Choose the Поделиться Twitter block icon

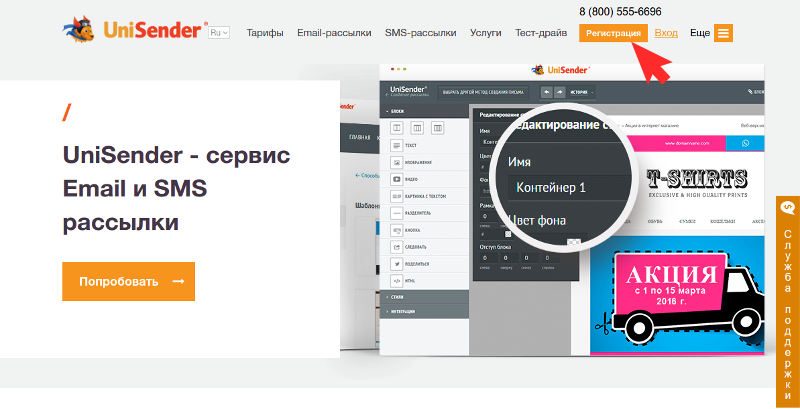click(x=396, y=264)
